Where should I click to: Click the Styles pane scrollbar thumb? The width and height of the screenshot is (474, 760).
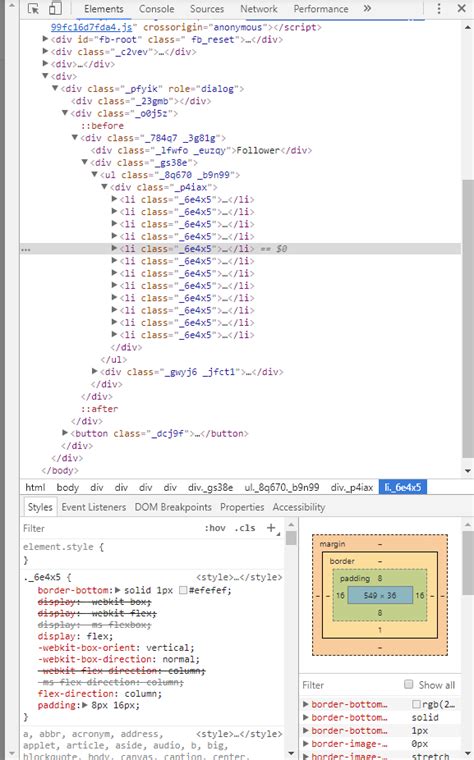click(290, 538)
